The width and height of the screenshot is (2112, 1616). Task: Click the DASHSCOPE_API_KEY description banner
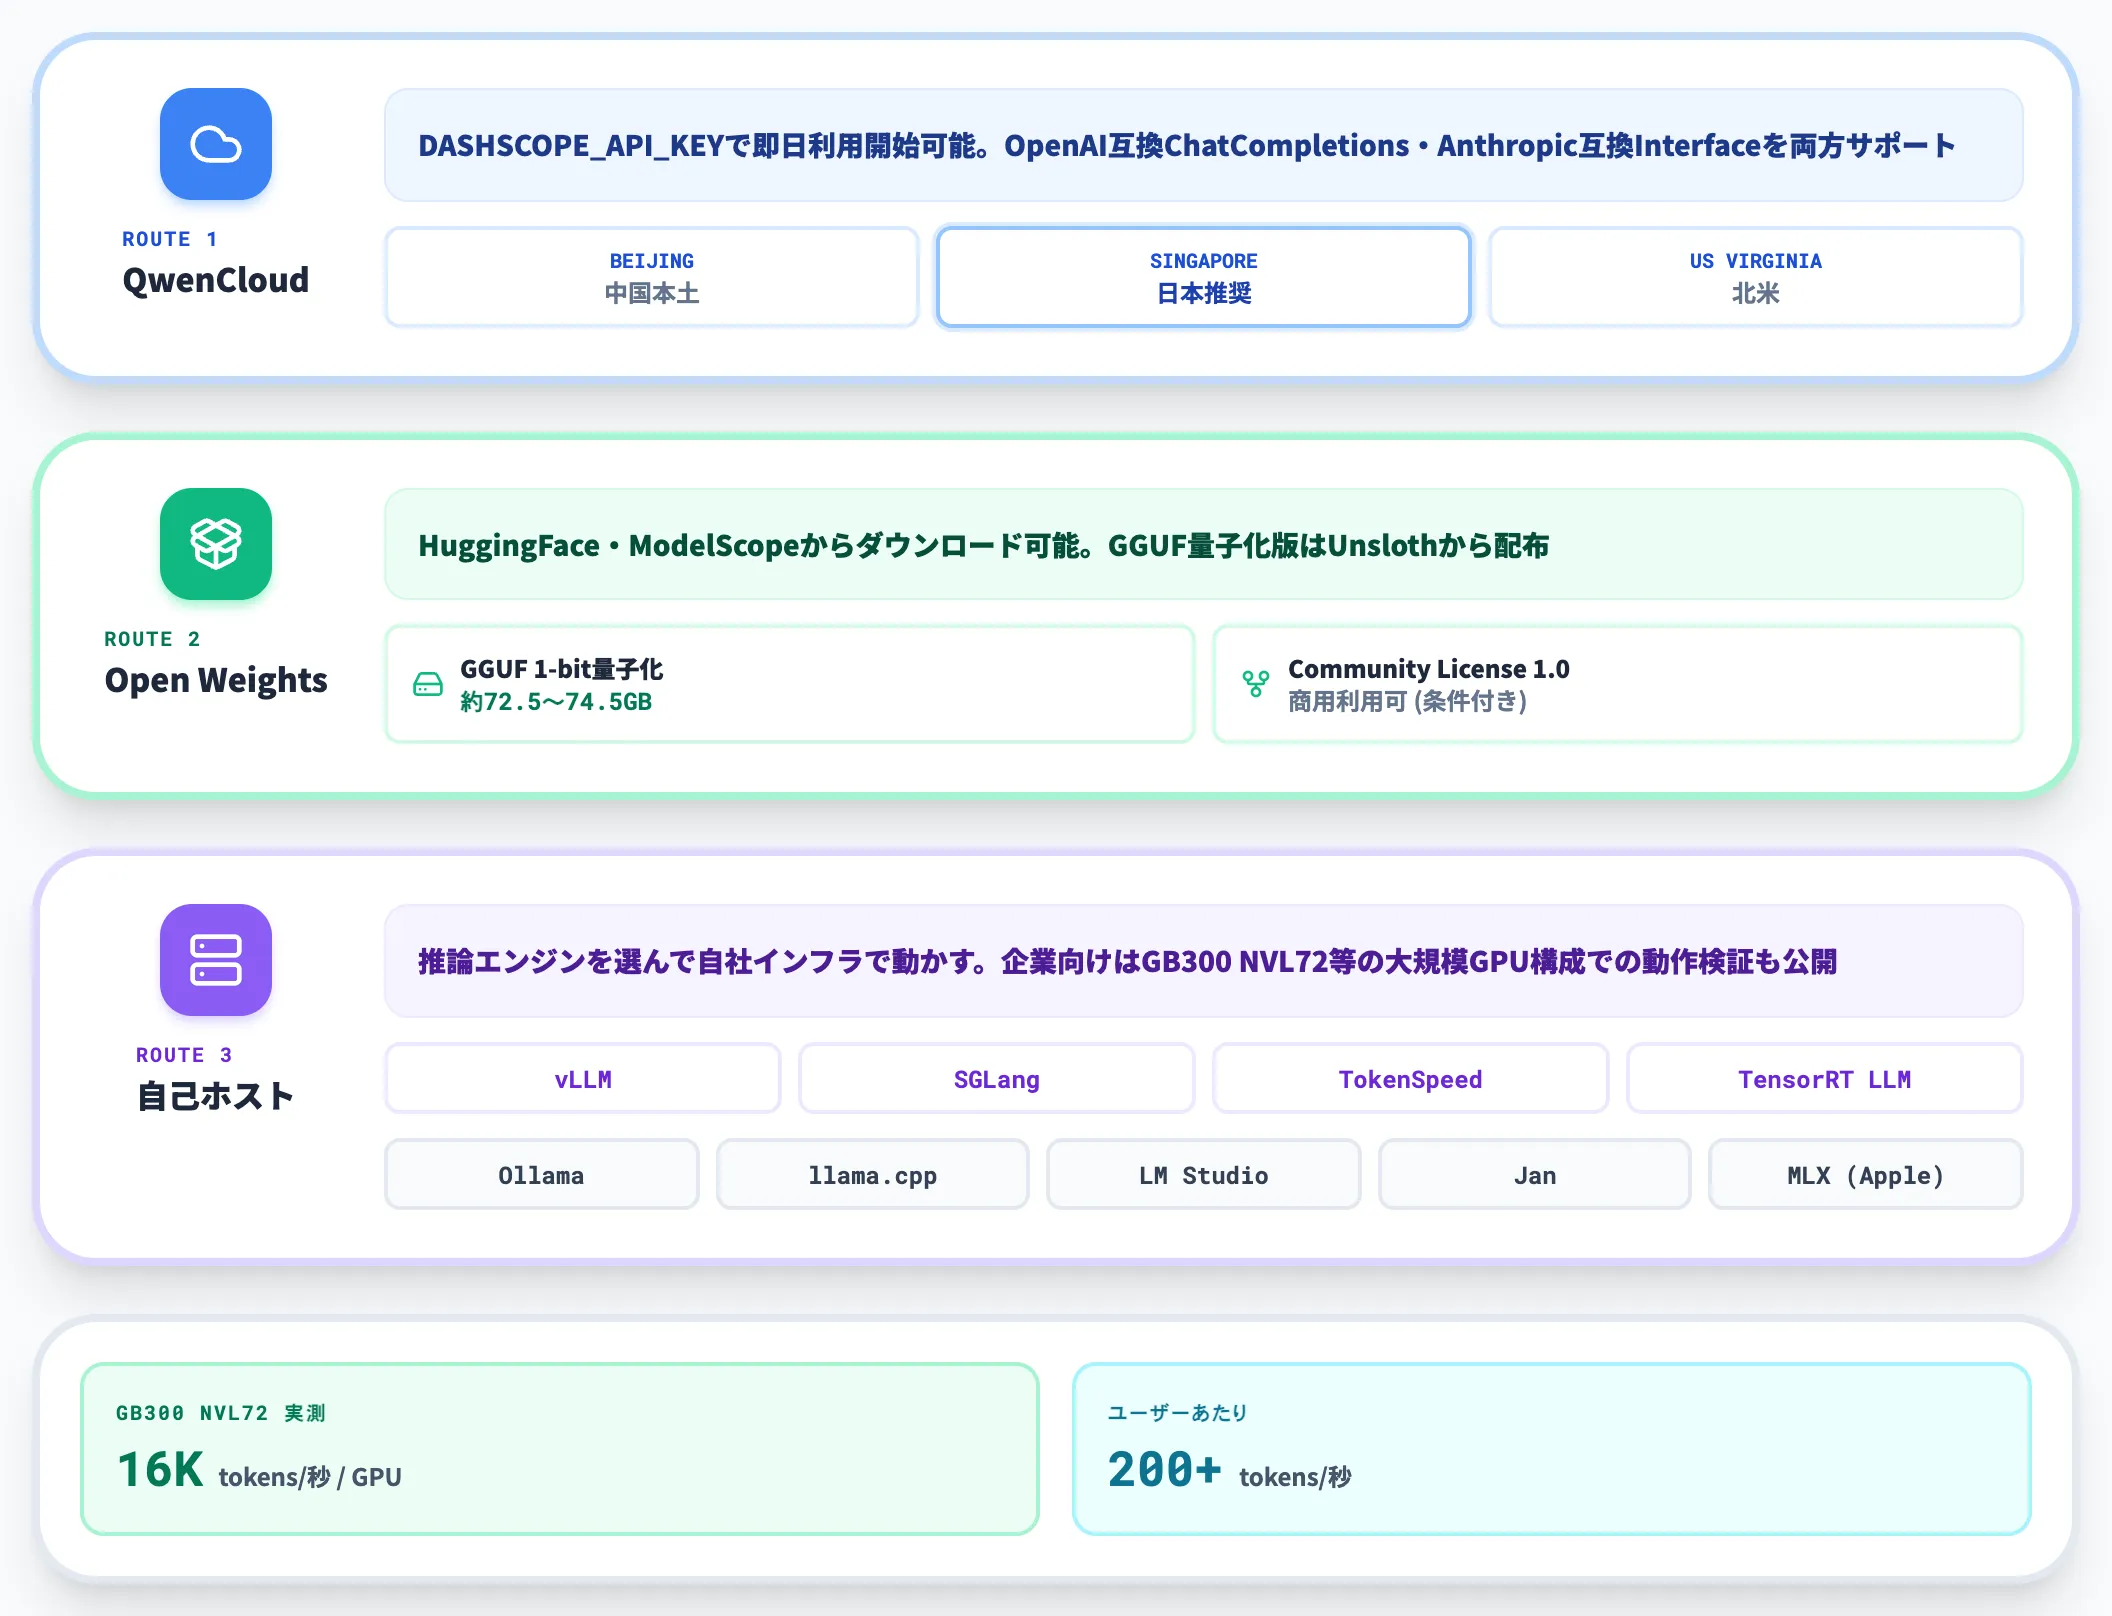1204,145
